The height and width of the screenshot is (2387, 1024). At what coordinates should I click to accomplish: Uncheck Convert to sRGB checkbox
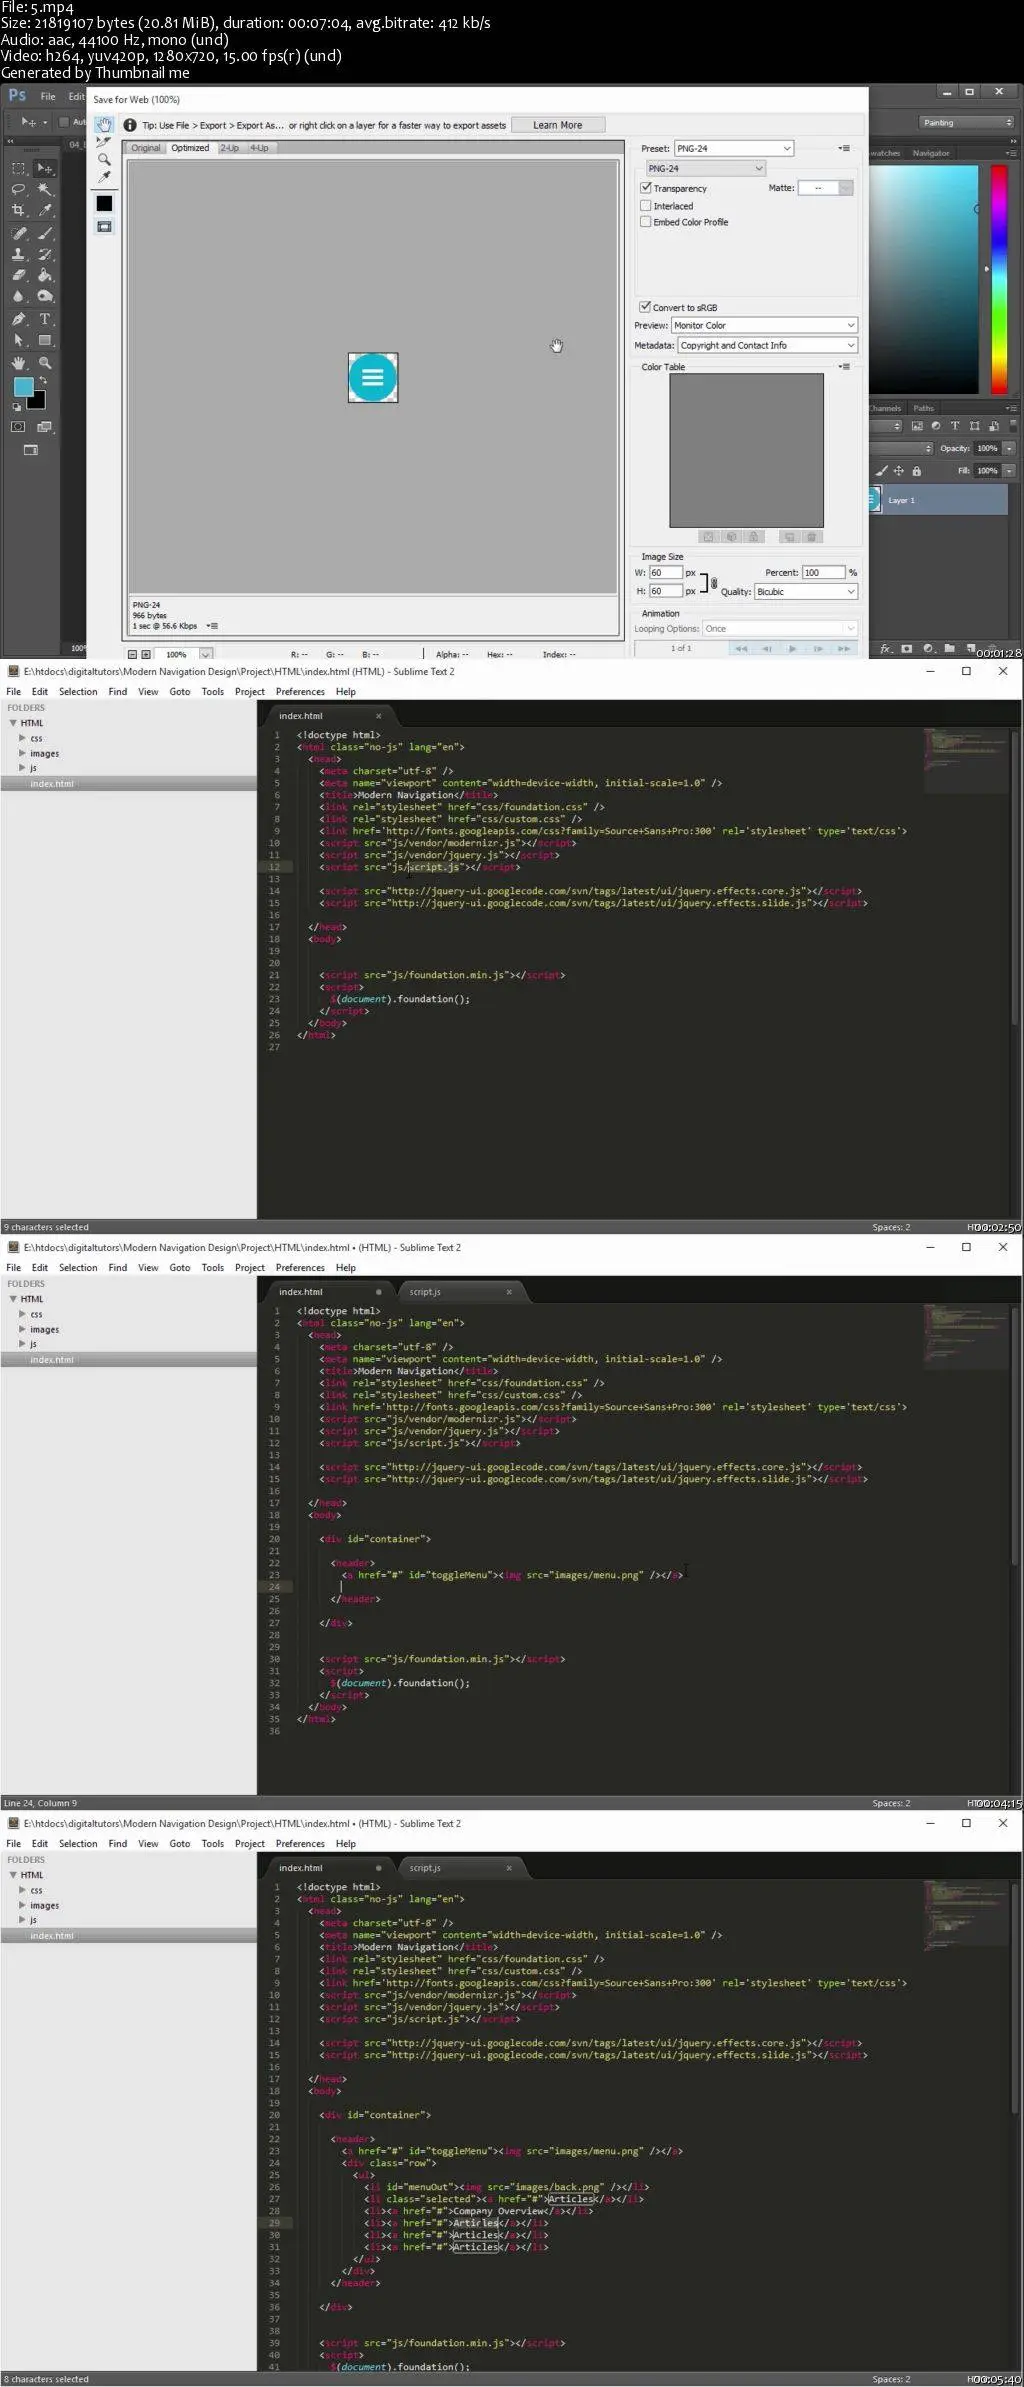(646, 307)
